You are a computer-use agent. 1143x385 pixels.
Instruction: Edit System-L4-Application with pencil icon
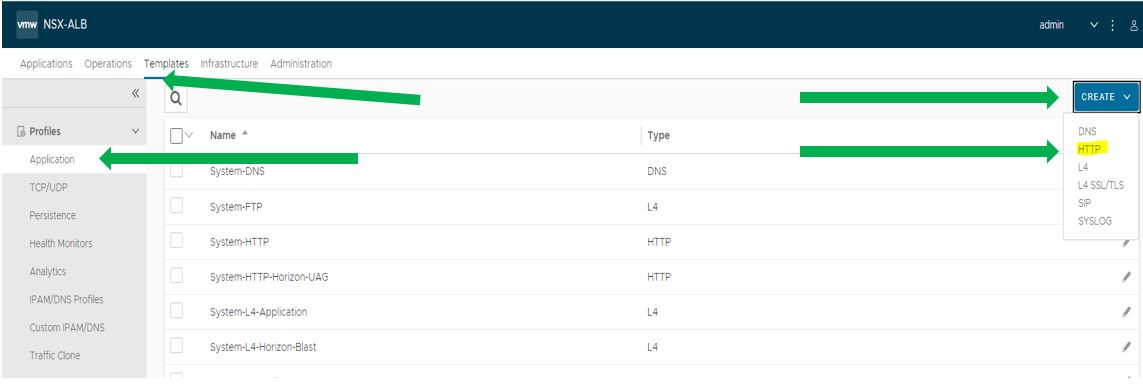pyautogui.click(x=1127, y=312)
